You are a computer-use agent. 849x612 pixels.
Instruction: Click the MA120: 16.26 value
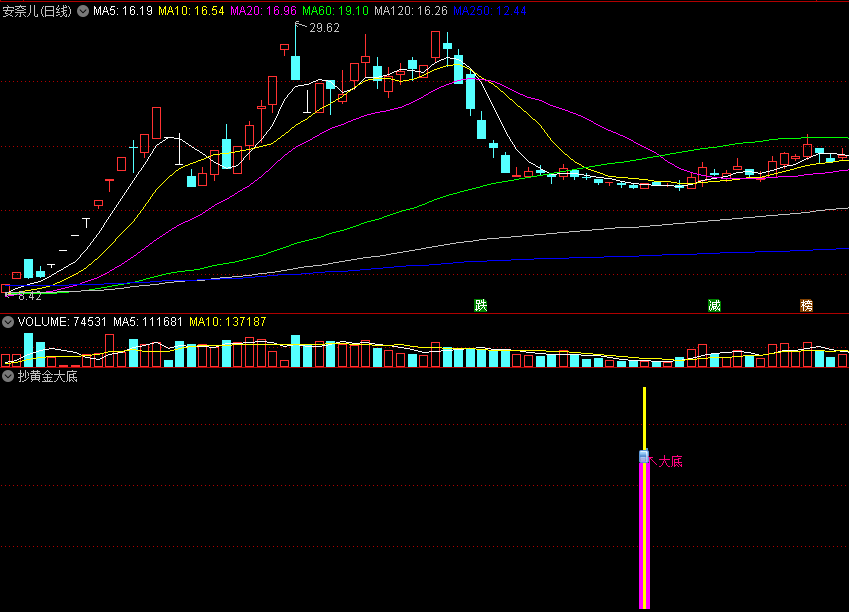pos(411,11)
